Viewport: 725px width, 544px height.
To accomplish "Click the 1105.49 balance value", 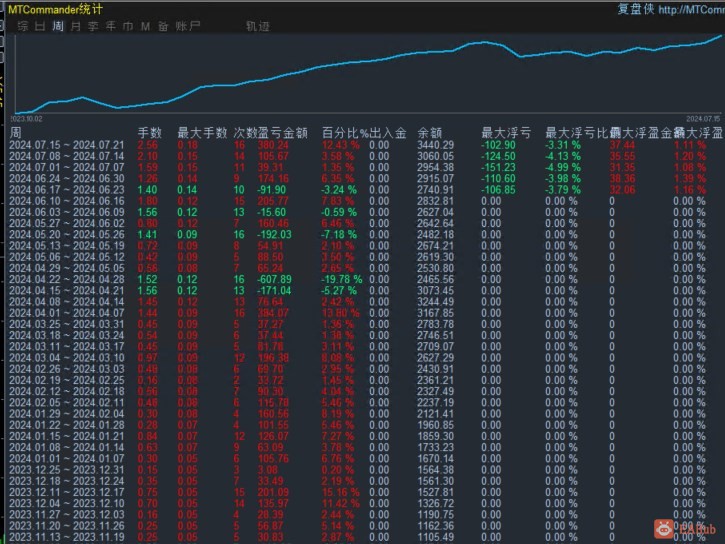I will click(436, 538).
